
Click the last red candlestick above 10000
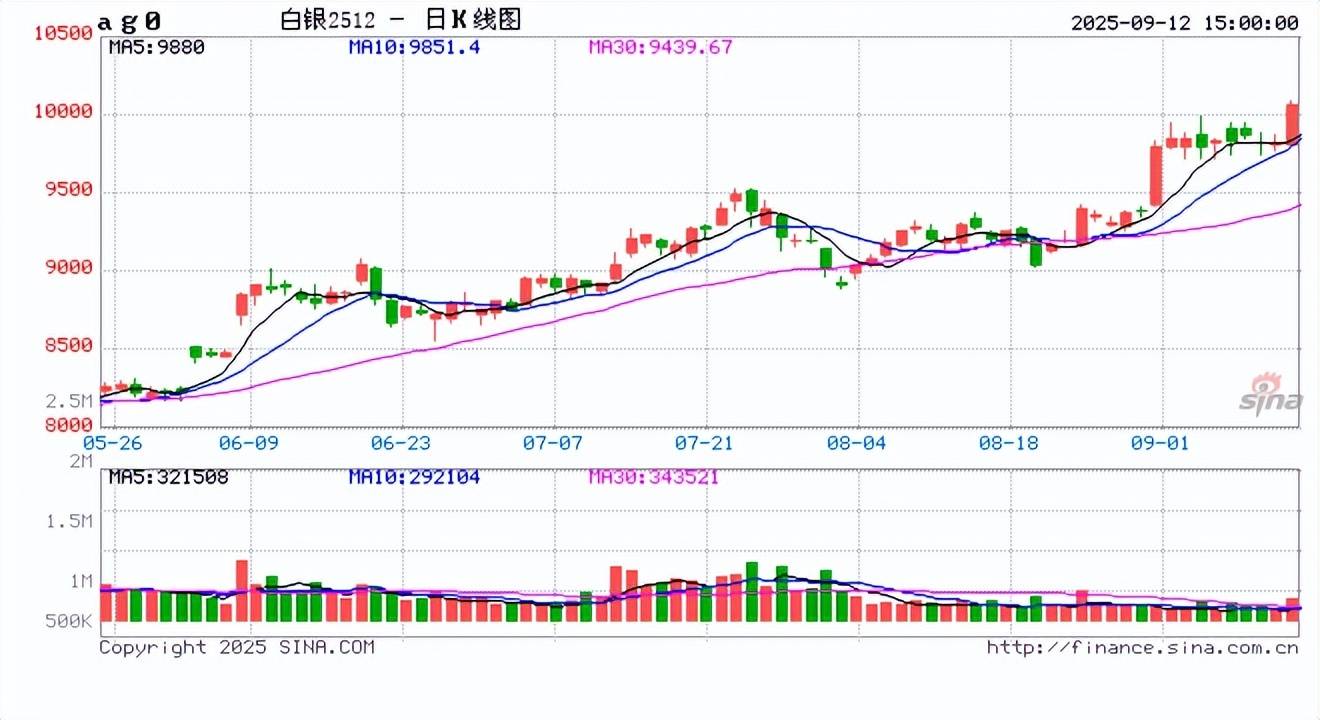point(1292,120)
